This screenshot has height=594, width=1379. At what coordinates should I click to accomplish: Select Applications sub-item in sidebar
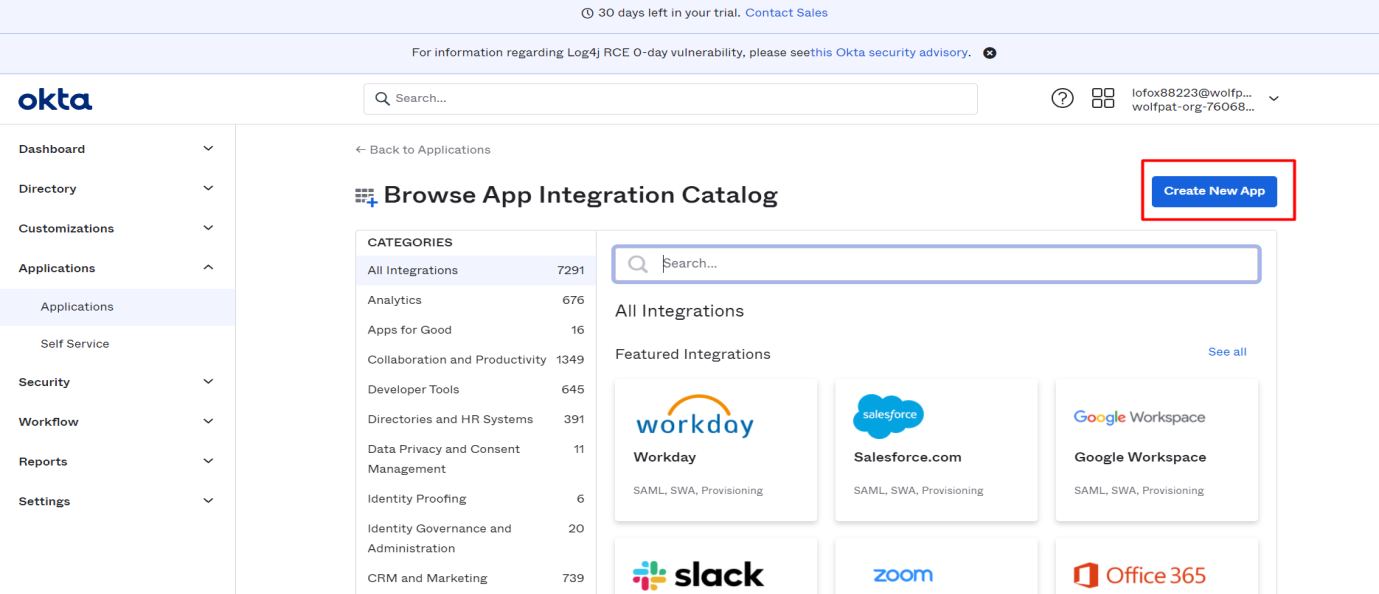coord(117,307)
